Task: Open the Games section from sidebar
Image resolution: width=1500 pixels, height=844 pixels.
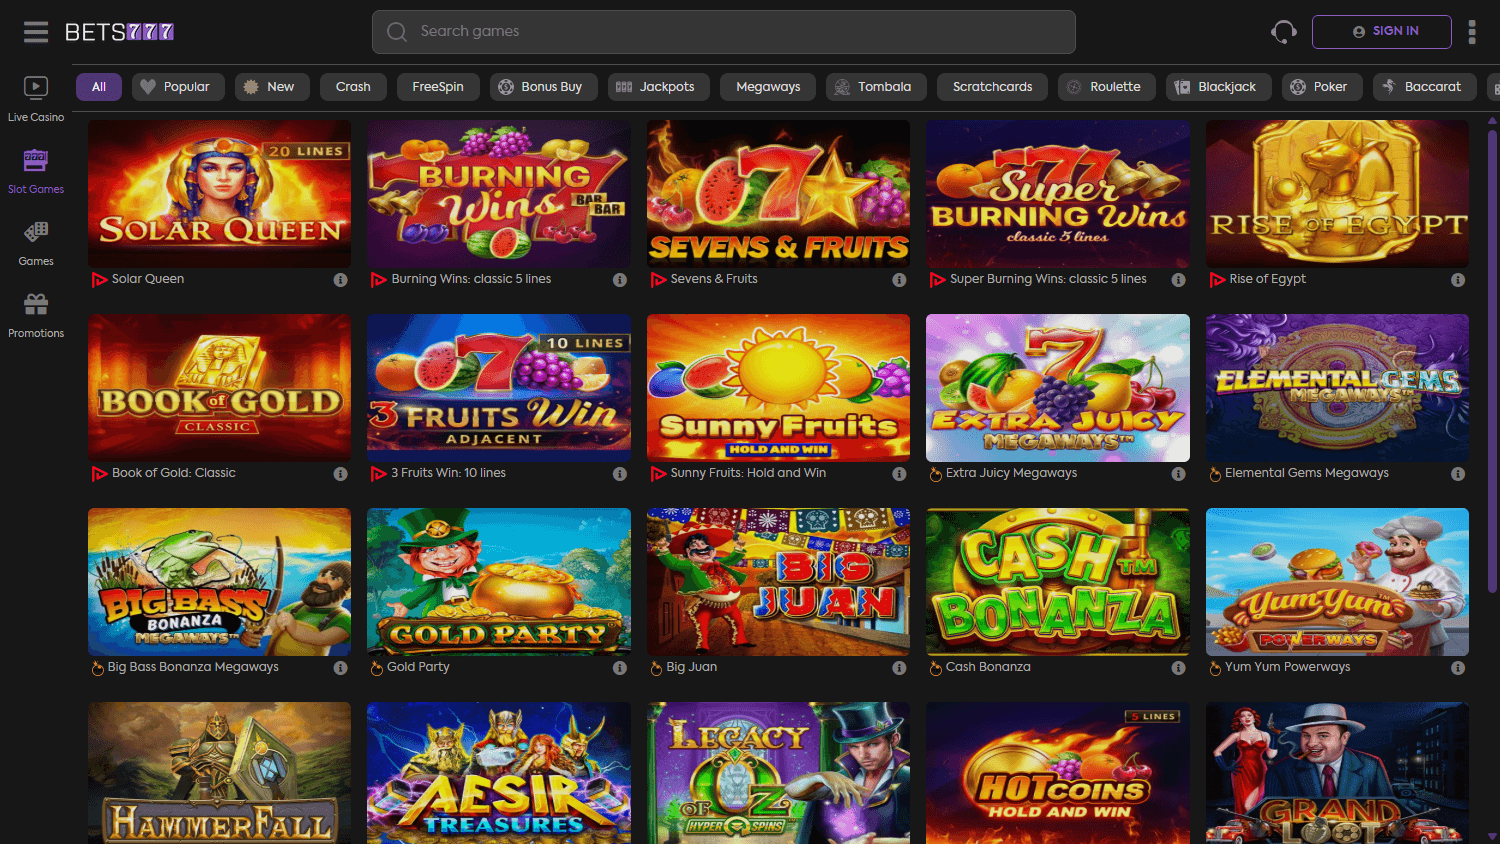Action: click(x=36, y=242)
